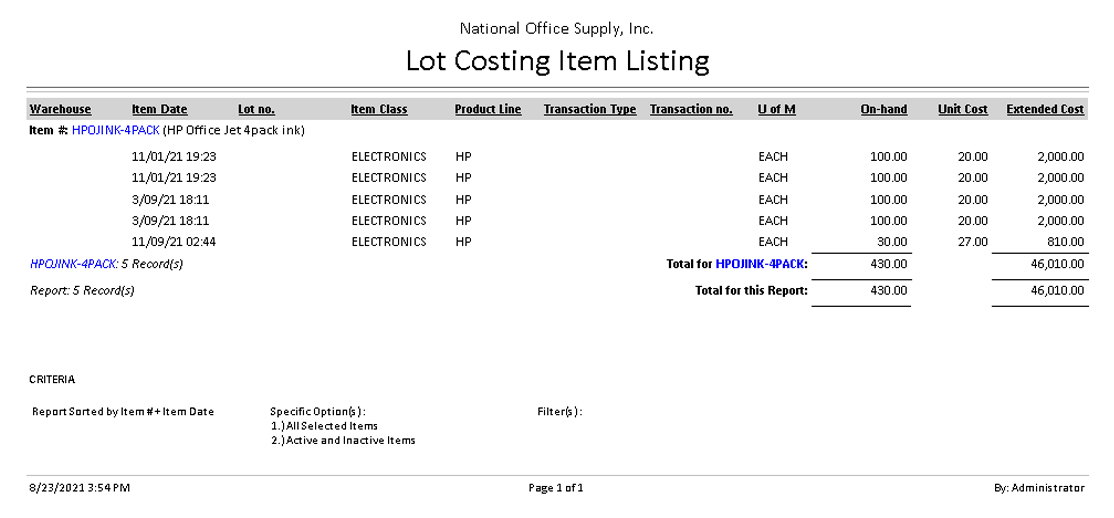Select the U of M column header
This screenshot has height=518, width=1114.
pos(777,109)
